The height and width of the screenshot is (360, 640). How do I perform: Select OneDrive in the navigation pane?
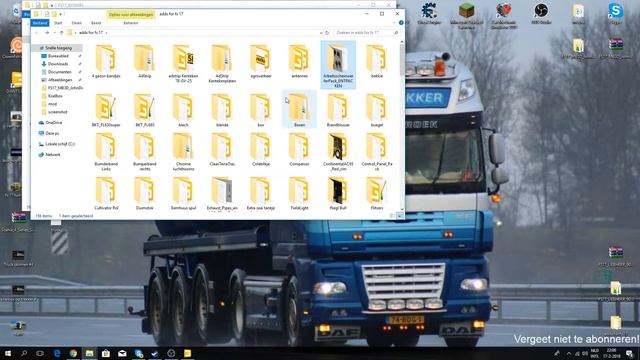(53, 122)
